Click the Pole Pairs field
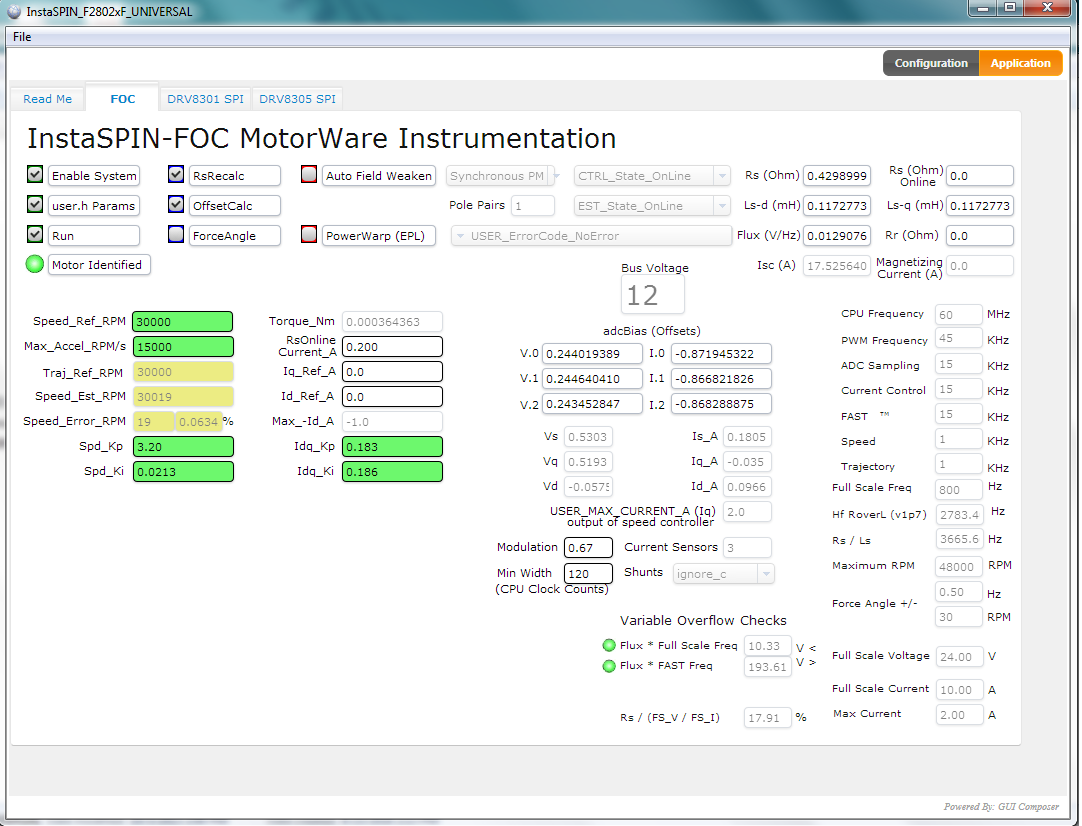This screenshot has width=1082, height=826. point(532,206)
